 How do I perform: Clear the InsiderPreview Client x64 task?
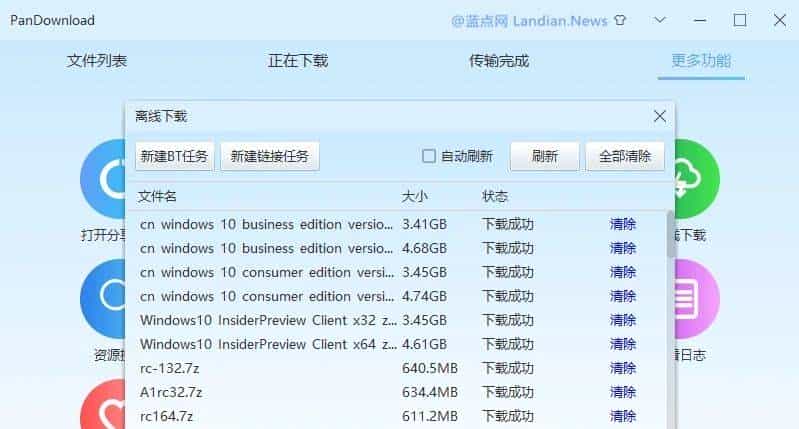coord(623,344)
